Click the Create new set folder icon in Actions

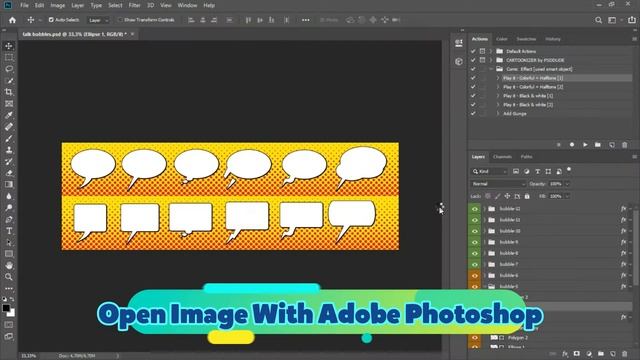tap(598, 145)
